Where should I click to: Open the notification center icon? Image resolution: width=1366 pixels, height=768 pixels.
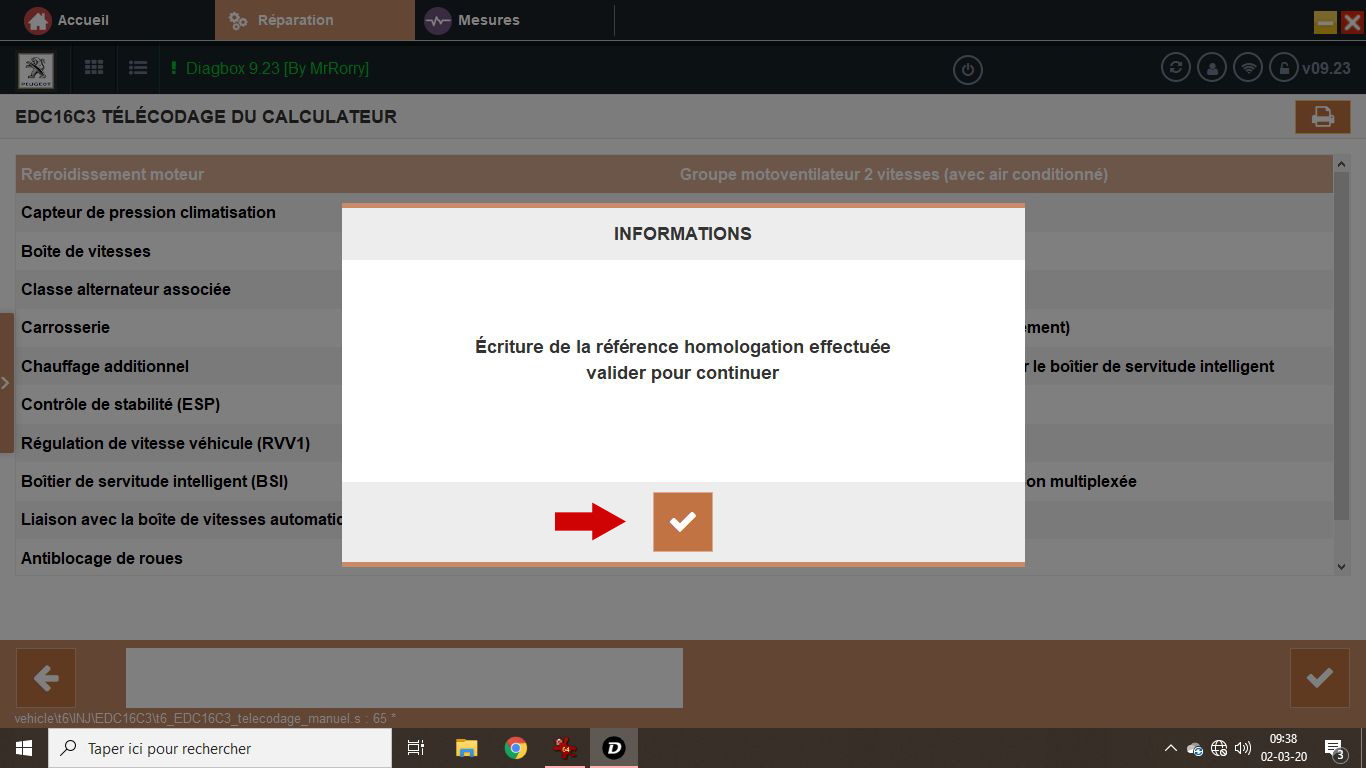(x=1334, y=748)
